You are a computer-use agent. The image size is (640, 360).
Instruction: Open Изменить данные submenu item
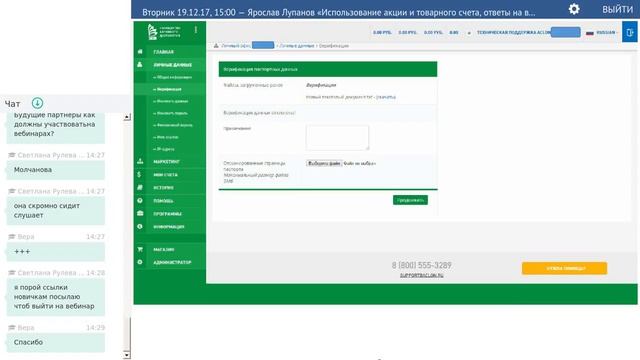coord(171,101)
